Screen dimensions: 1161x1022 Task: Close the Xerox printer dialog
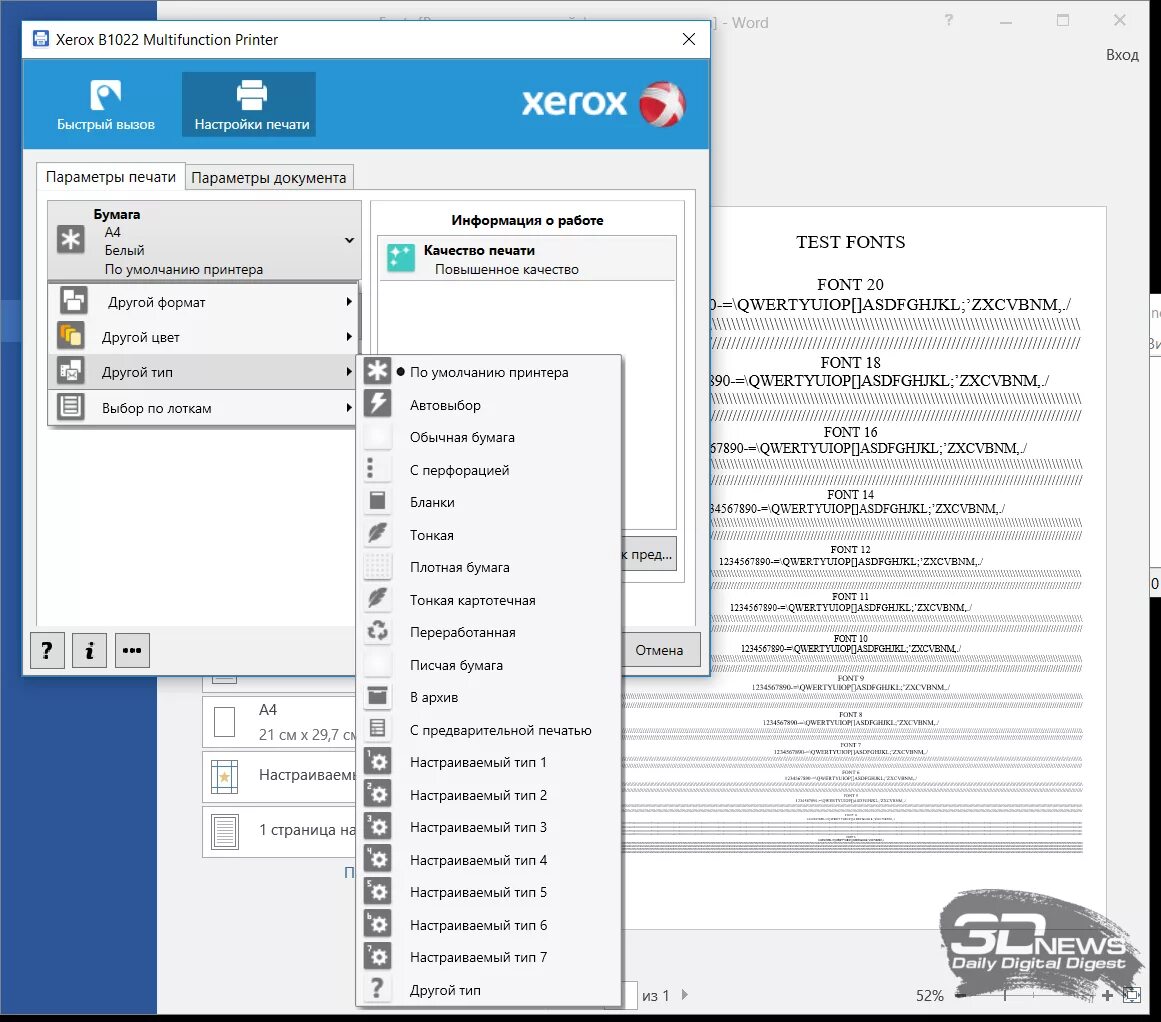[689, 39]
